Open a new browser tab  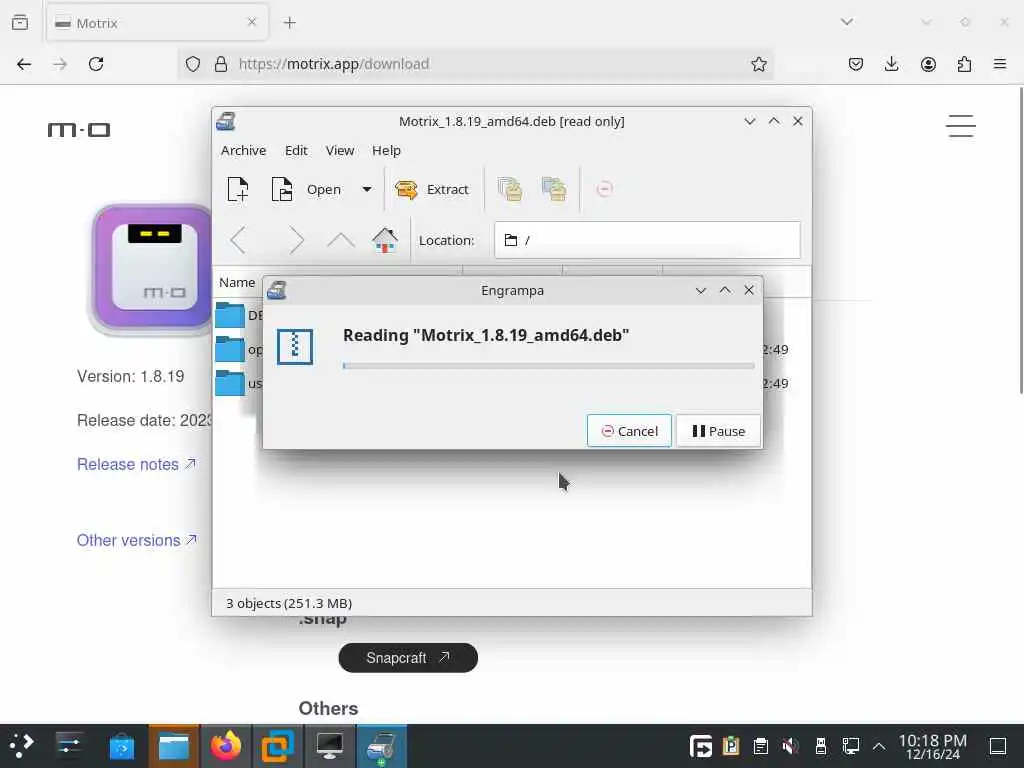click(289, 23)
